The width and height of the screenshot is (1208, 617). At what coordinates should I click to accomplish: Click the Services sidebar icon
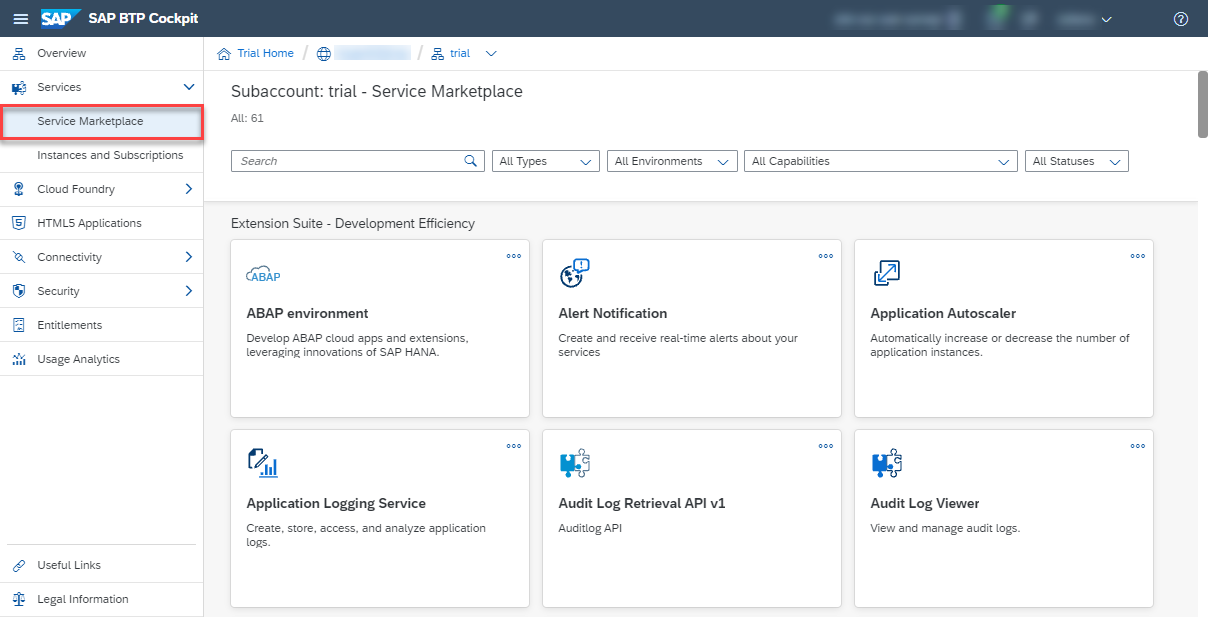(18, 87)
